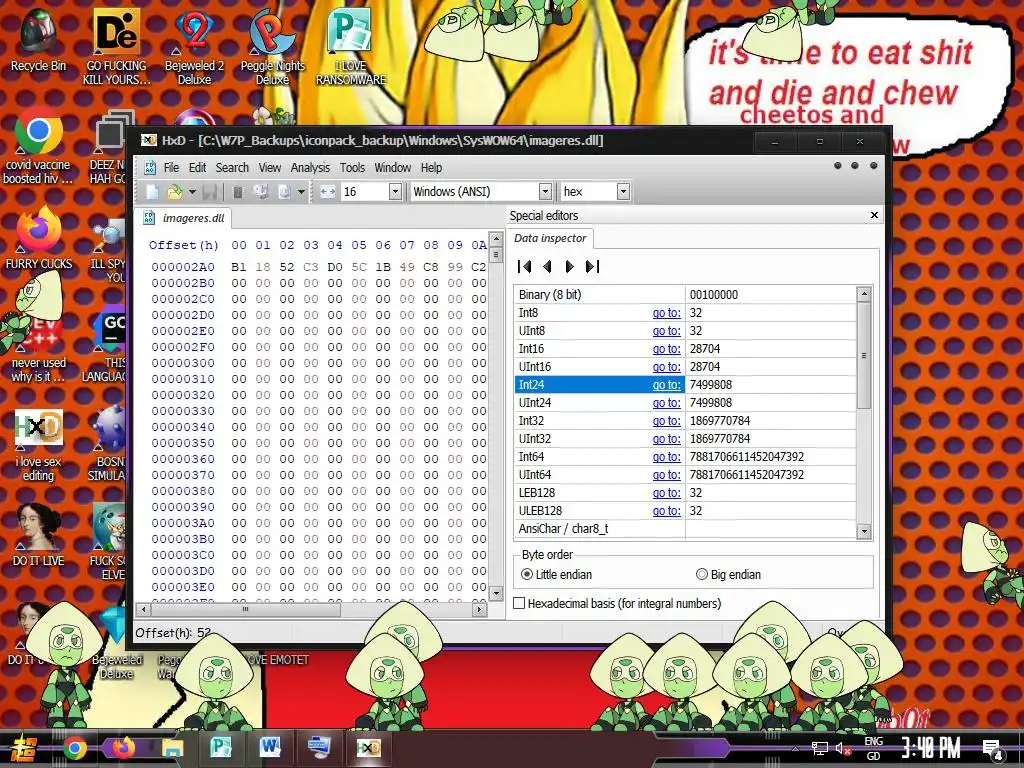
Task: Click go to link for Int8
Action: click(x=666, y=313)
